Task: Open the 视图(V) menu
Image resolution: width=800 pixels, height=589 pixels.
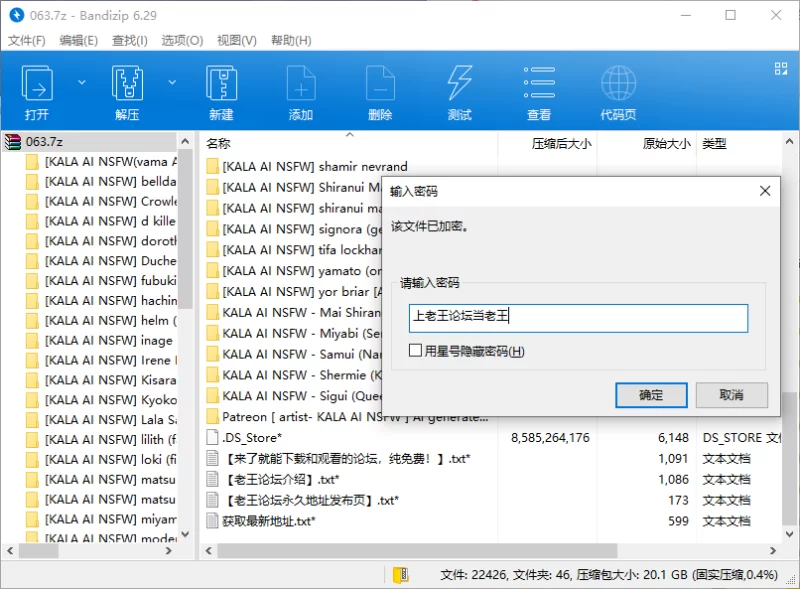Action: coord(237,40)
